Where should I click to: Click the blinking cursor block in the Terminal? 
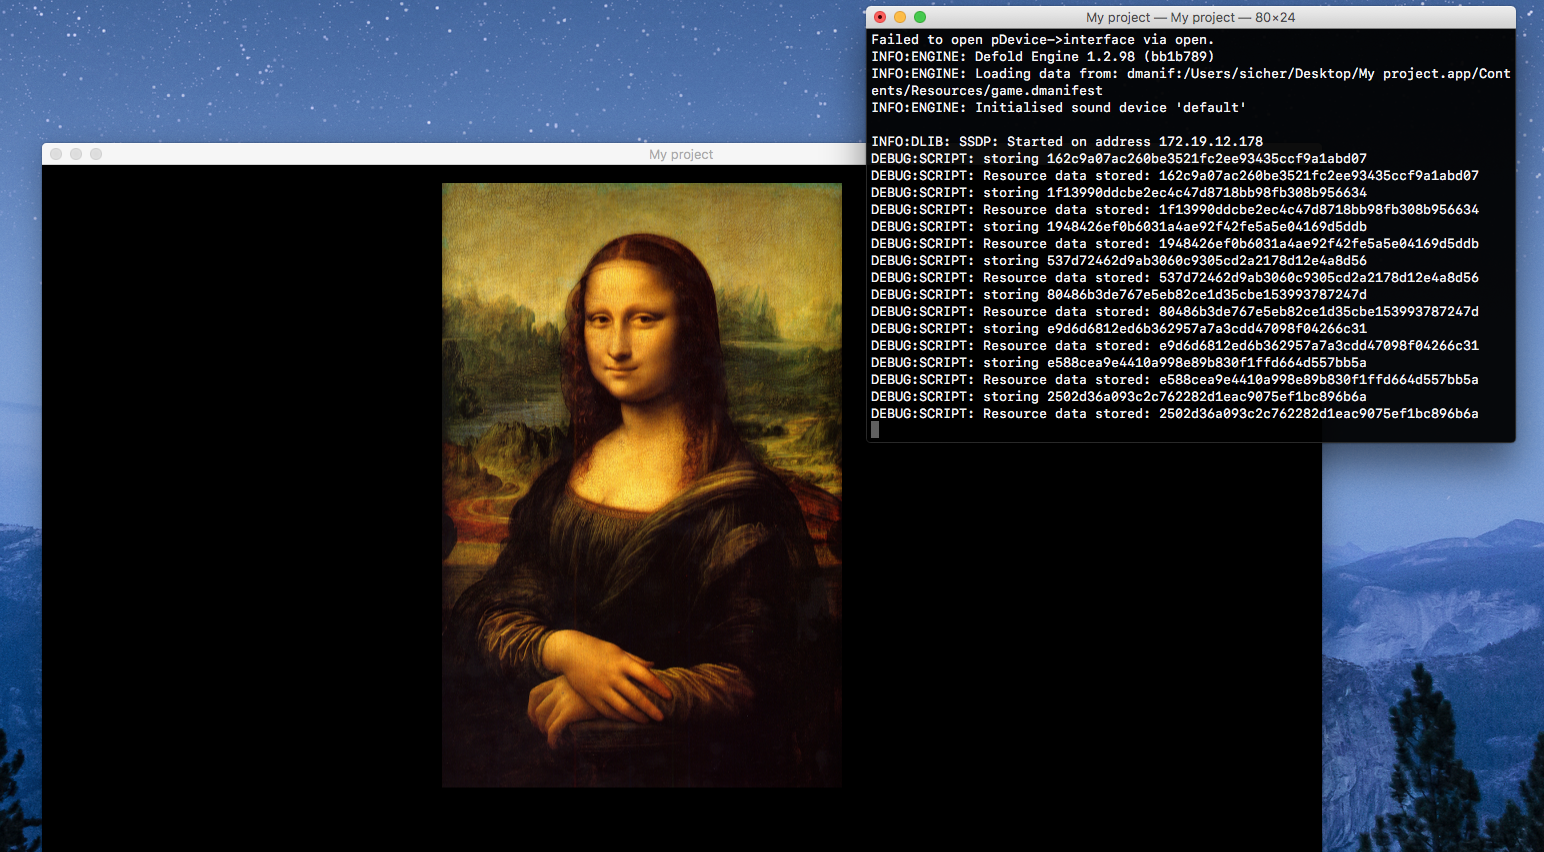click(x=875, y=429)
